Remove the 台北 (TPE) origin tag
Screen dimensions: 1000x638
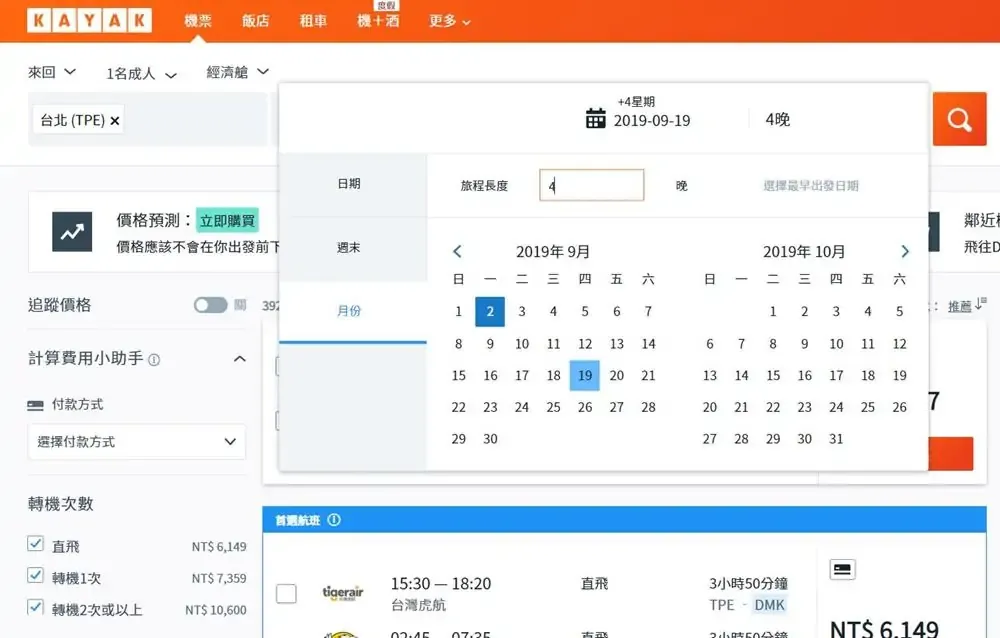click(x=115, y=121)
